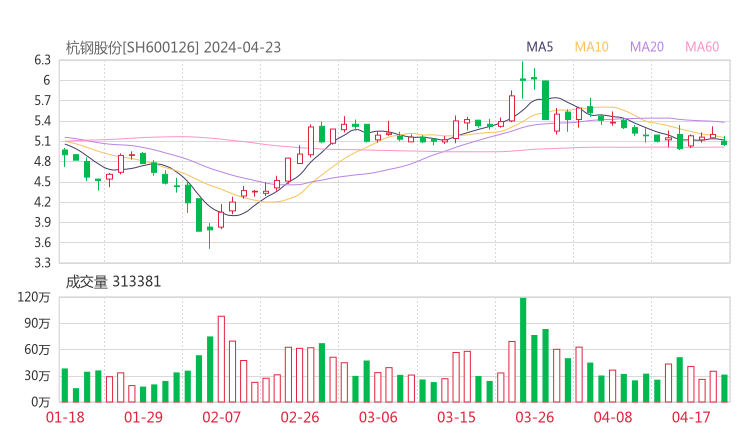
Task: Click the MA20 legend label
Action: click(647, 47)
